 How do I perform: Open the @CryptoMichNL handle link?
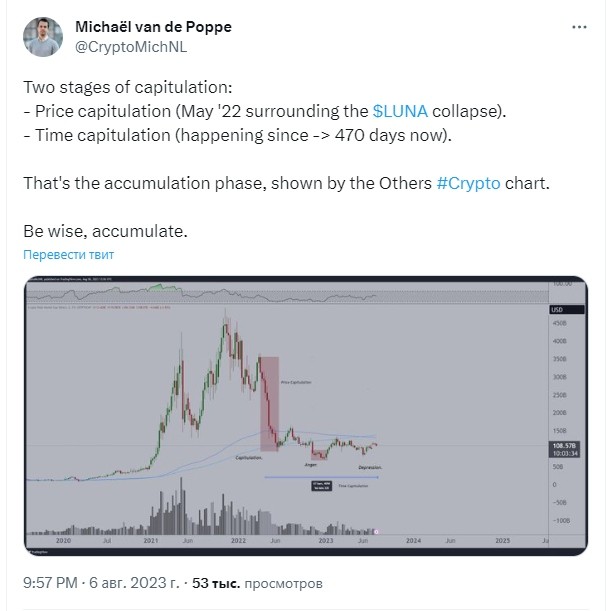point(131,47)
